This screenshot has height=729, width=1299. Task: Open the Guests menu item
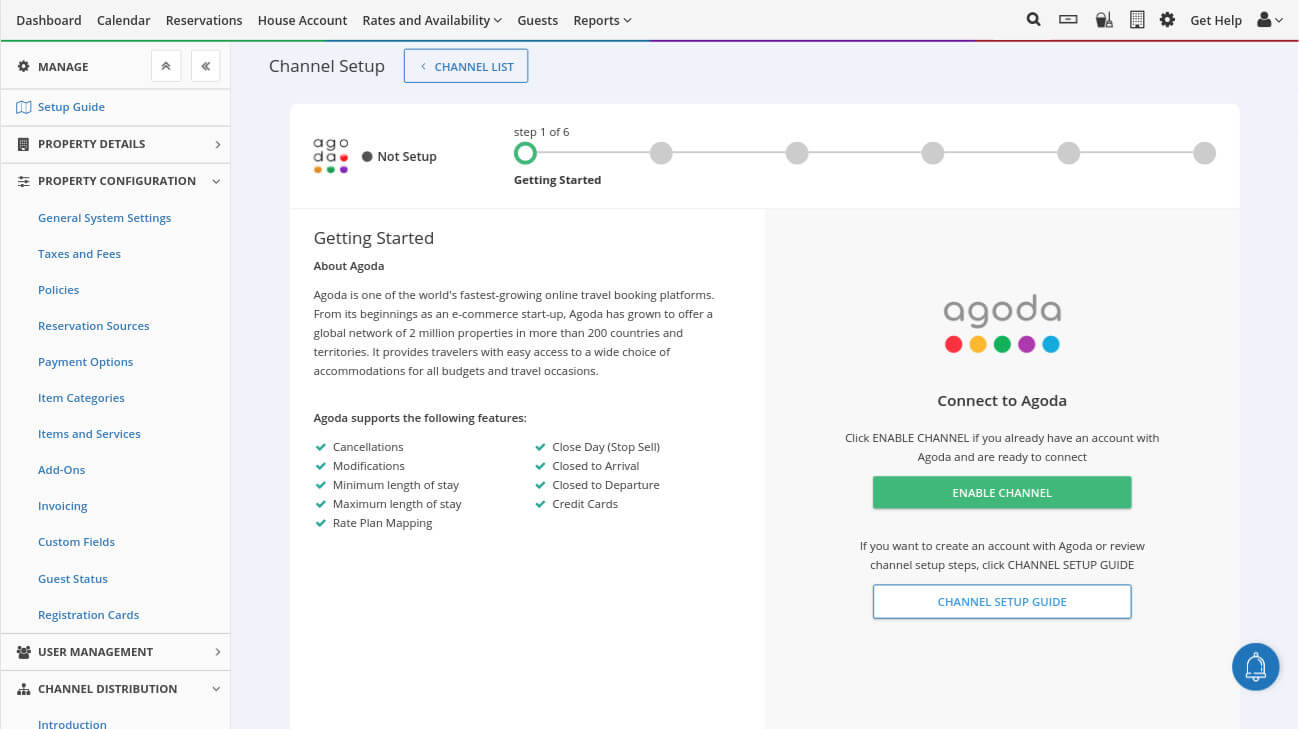pyautogui.click(x=538, y=20)
